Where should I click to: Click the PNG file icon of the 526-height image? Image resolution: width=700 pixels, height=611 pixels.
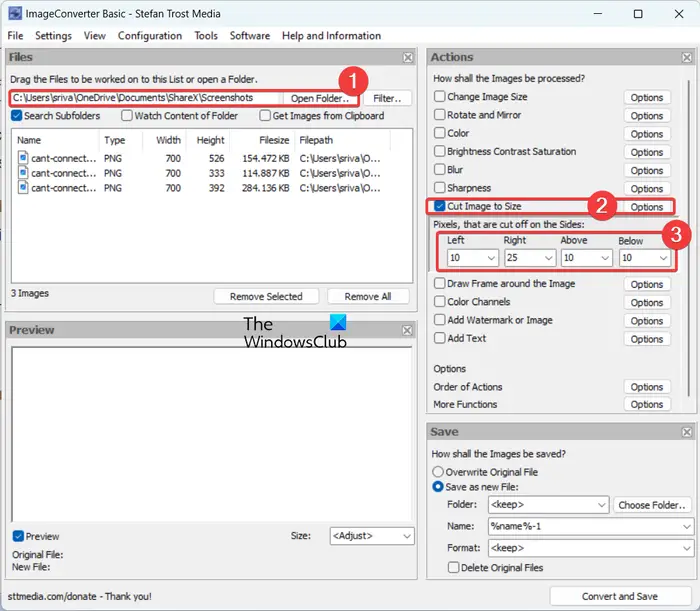pyautogui.click(x=23, y=158)
